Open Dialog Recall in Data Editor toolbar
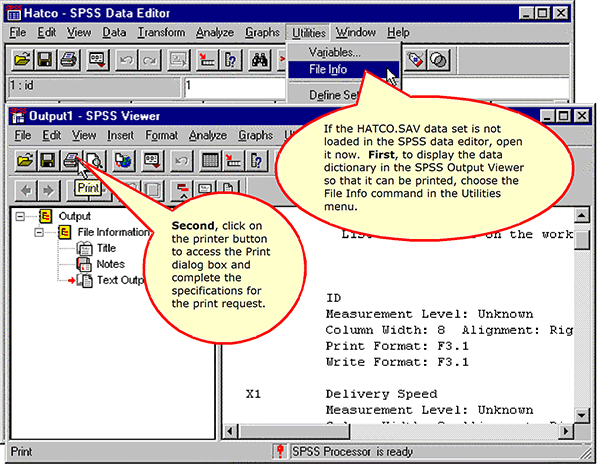Viewport: 600px width, 466px height. pyautogui.click(x=97, y=60)
